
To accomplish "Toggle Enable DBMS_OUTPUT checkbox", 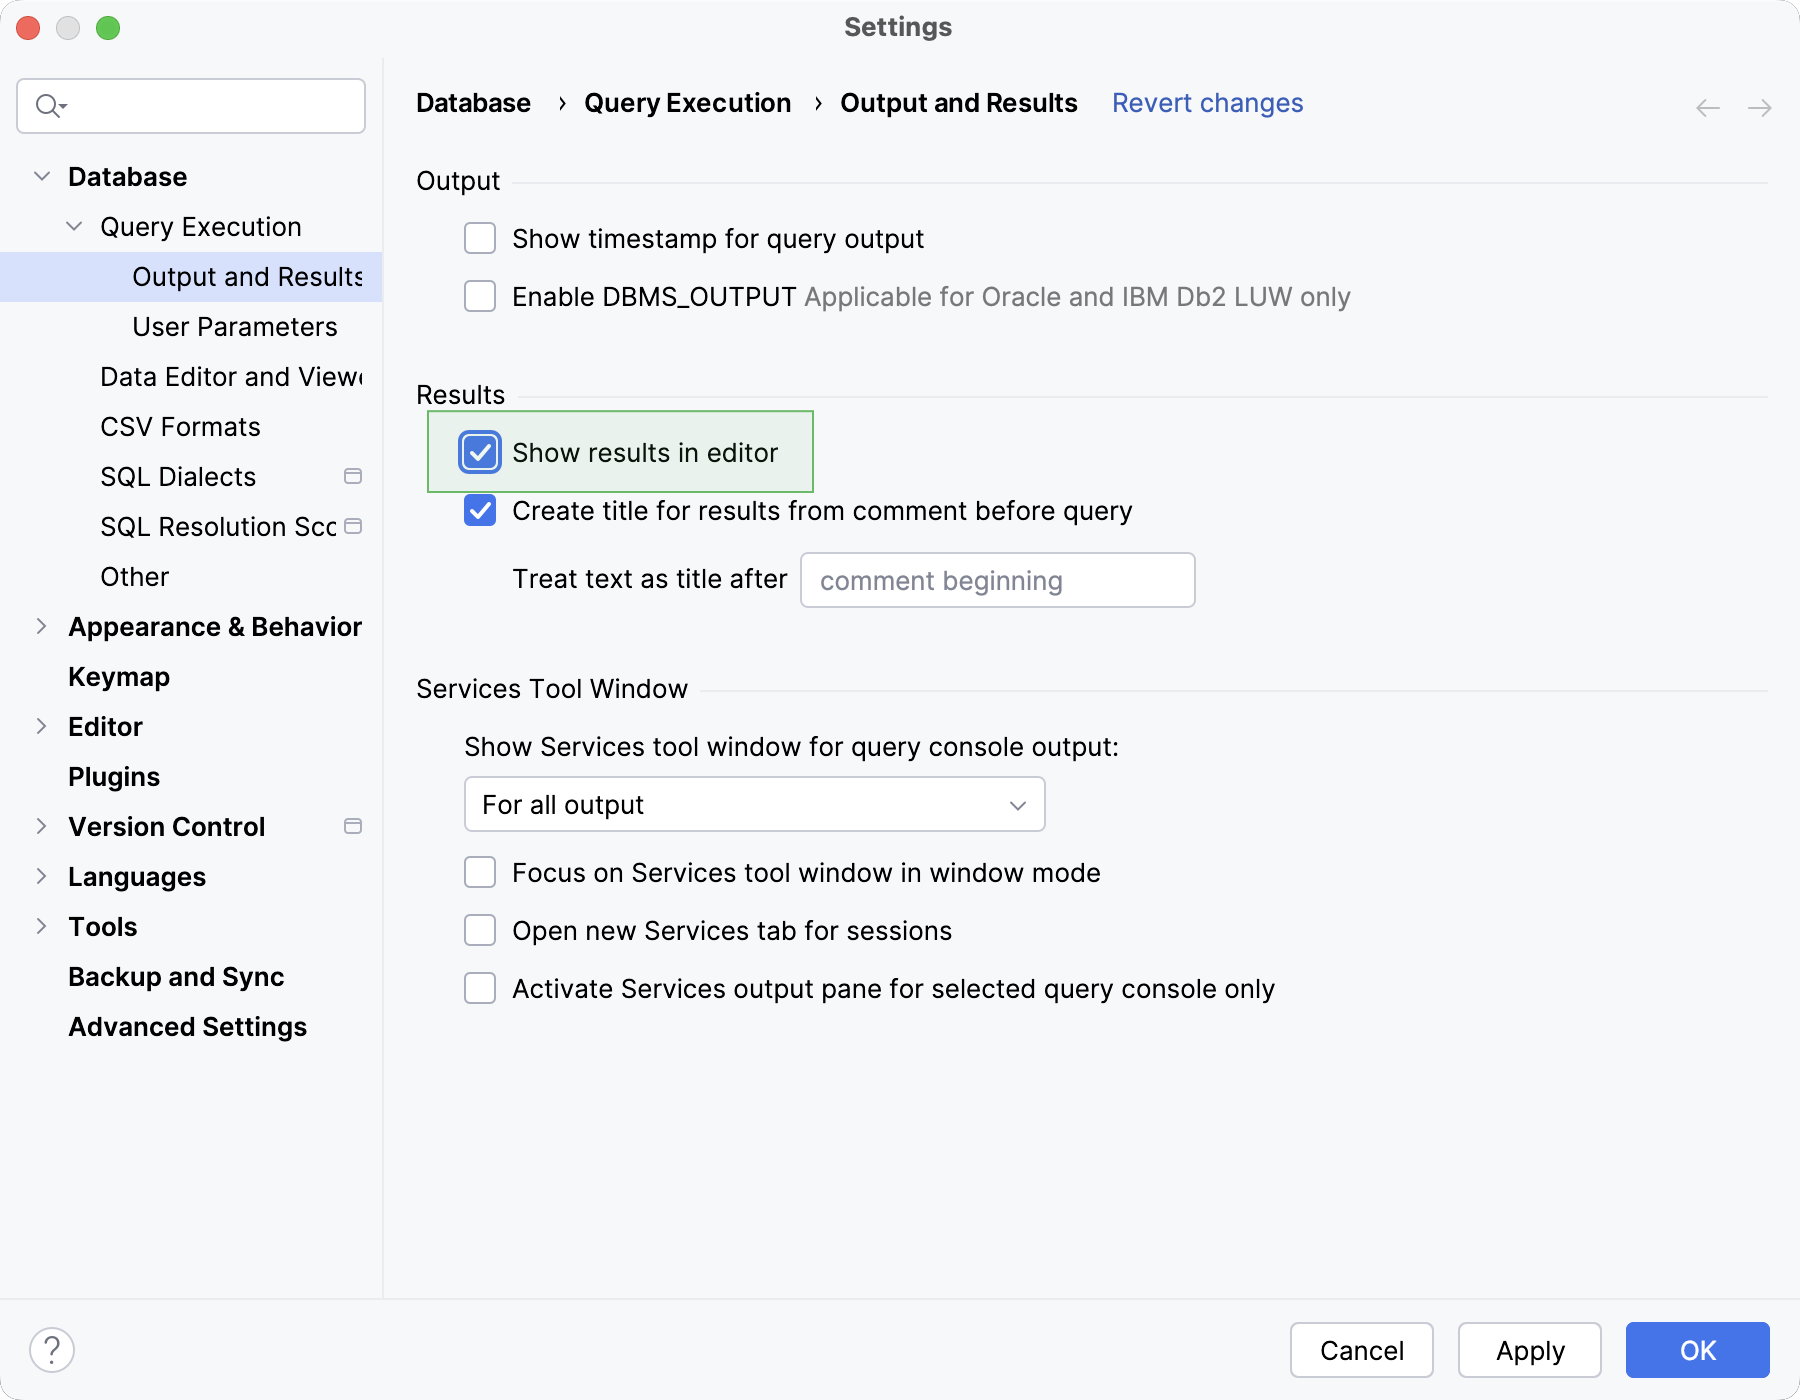I will 480,297.
